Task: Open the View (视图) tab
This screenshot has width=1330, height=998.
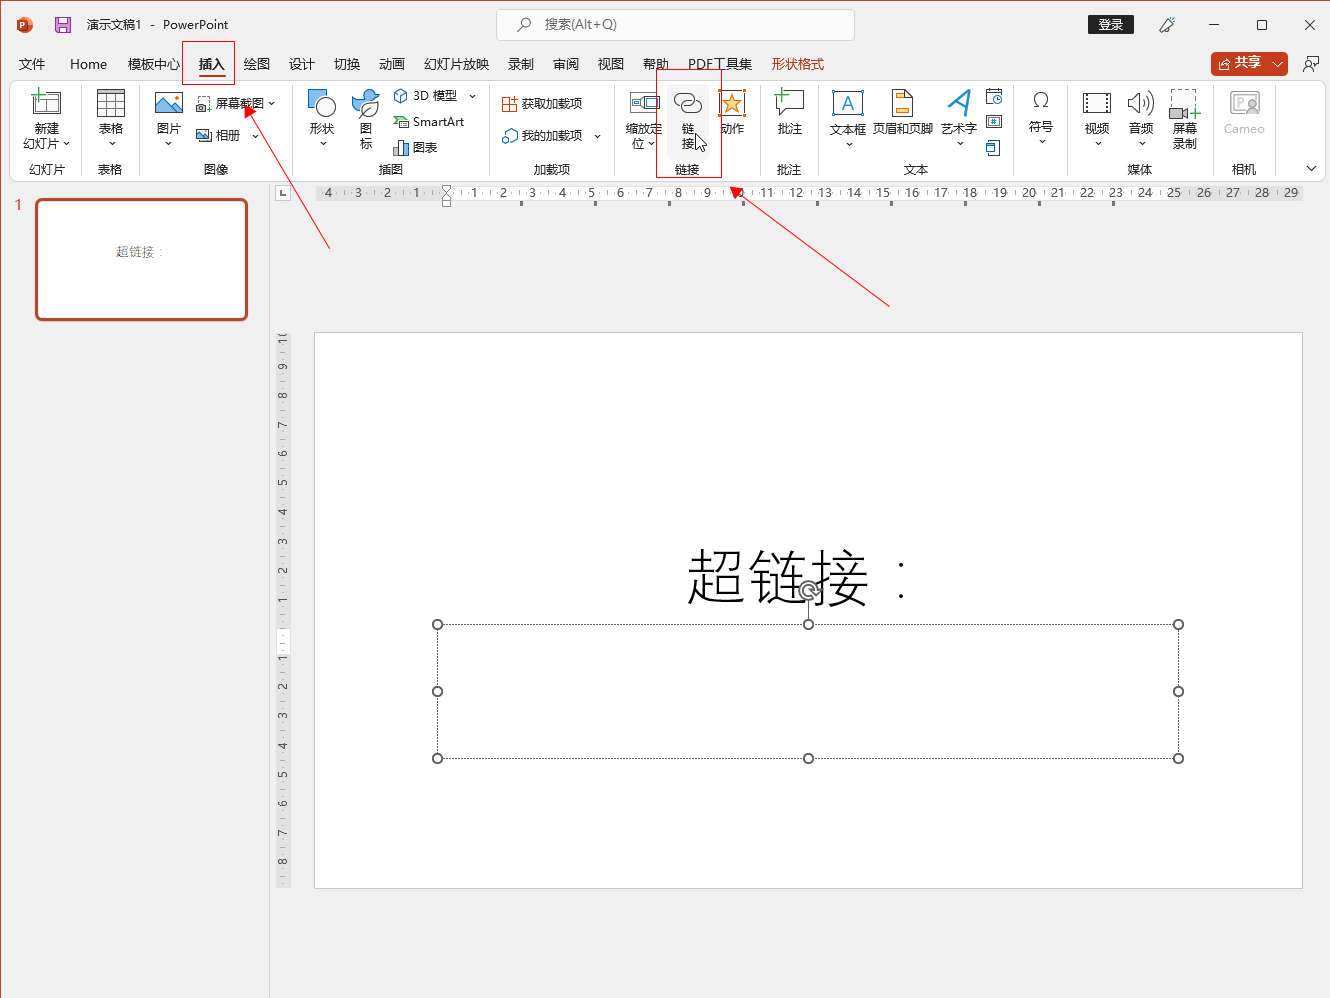Action: pos(611,64)
